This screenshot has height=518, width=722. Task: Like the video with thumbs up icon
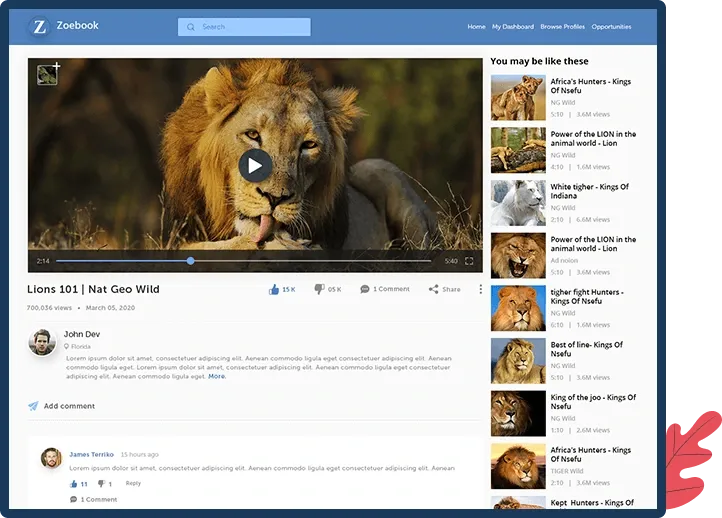tap(274, 289)
